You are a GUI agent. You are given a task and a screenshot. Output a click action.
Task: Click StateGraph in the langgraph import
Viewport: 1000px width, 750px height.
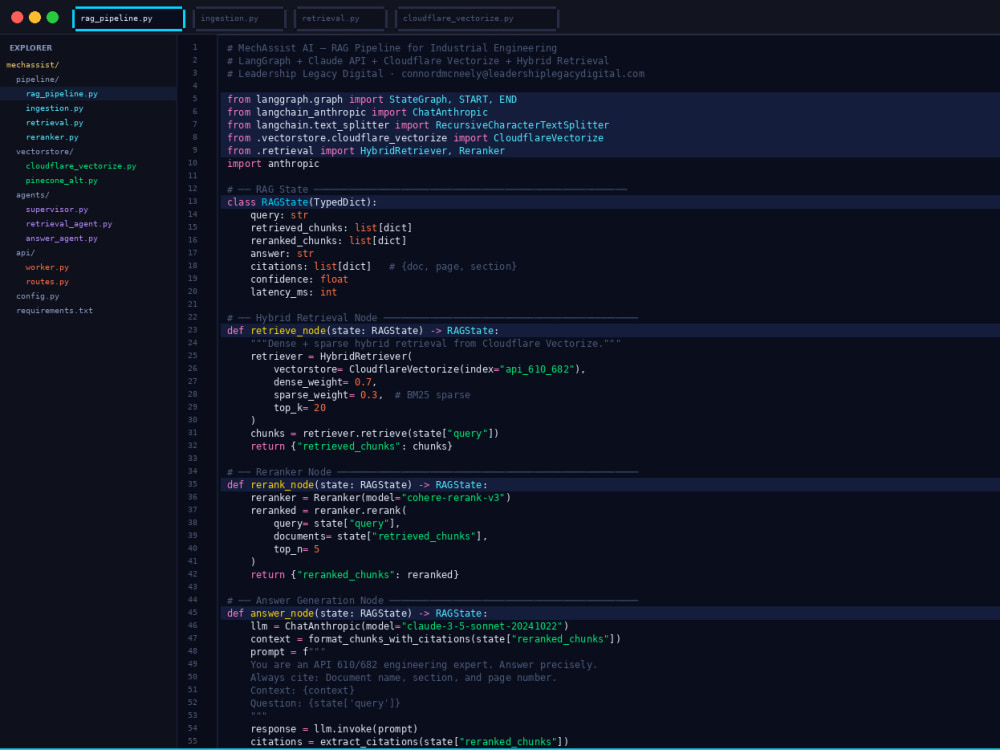(x=418, y=99)
